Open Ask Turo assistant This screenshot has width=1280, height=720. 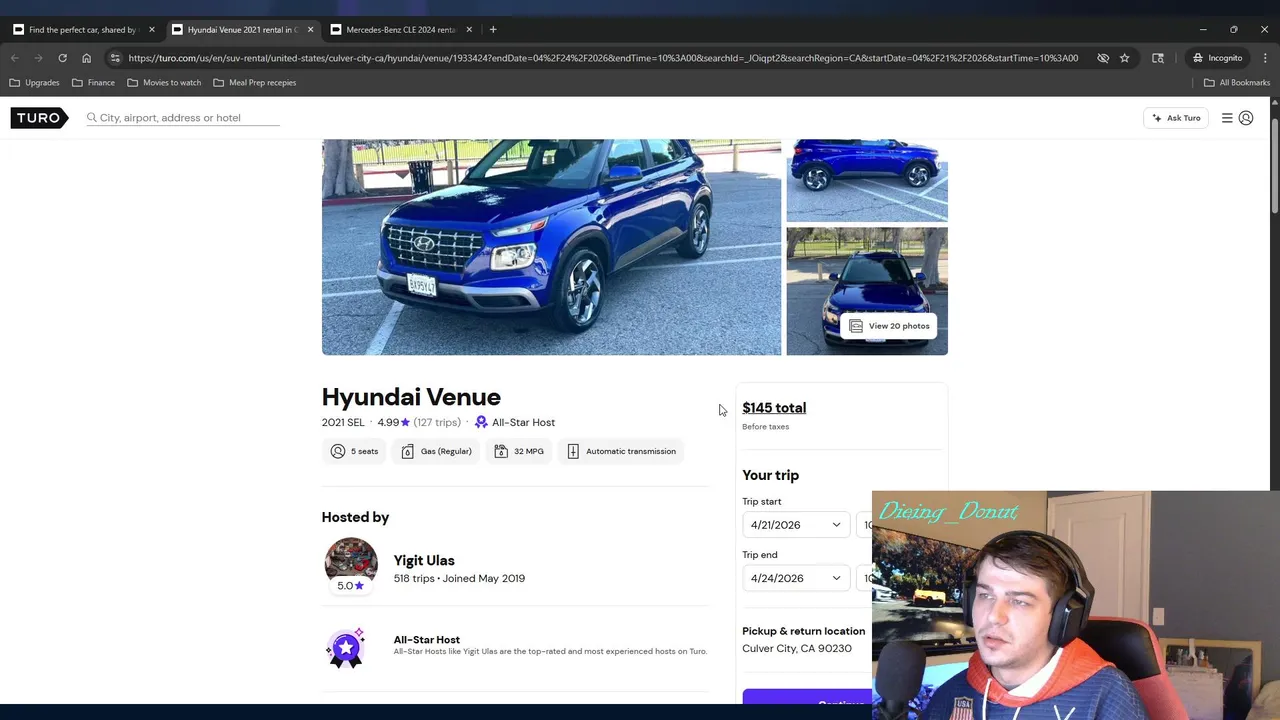(x=1176, y=118)
